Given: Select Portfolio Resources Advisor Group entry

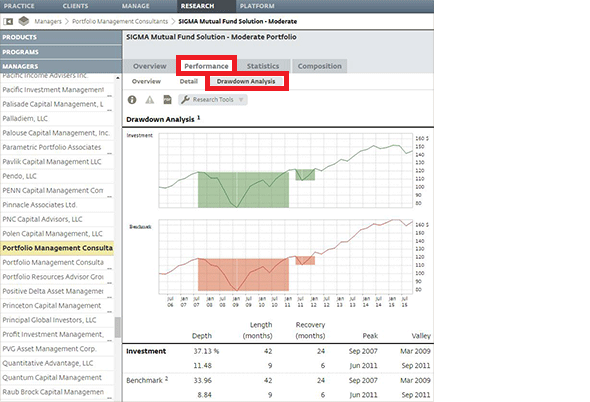Looking at the screenshot, I should tap(57, 277).
